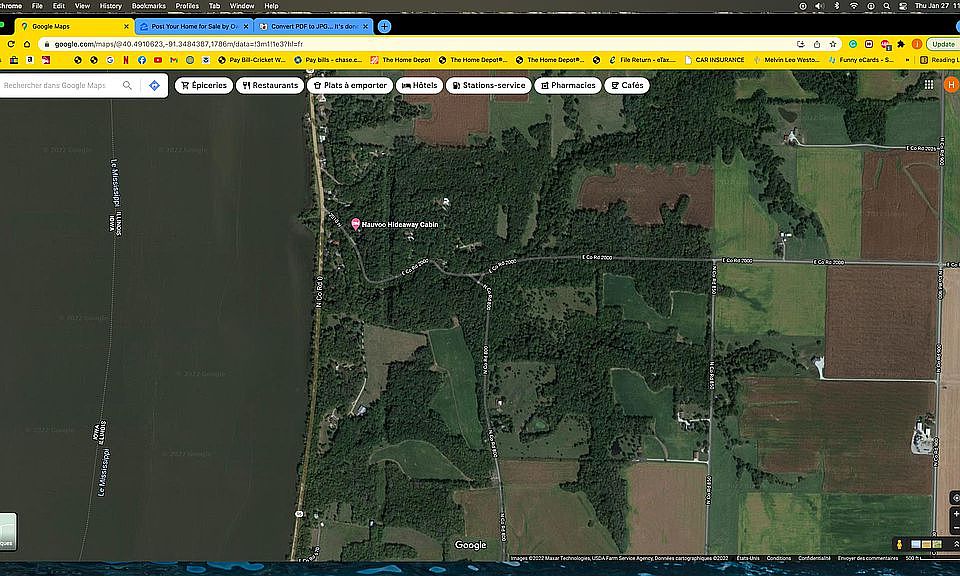The width and height of the screenshot is (960, 576).
Task: Click the Chrome address bar URL
Action: pos(178,44)
